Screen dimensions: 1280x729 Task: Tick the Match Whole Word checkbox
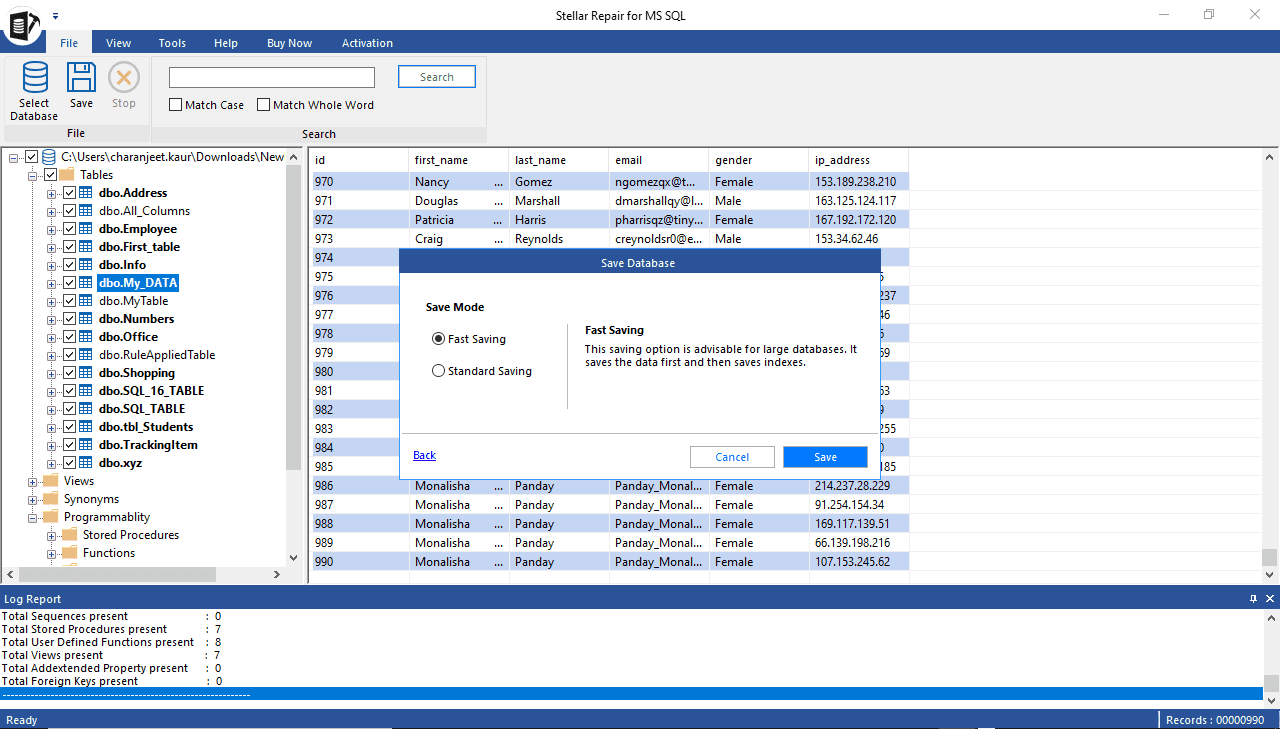coord(264,105)
